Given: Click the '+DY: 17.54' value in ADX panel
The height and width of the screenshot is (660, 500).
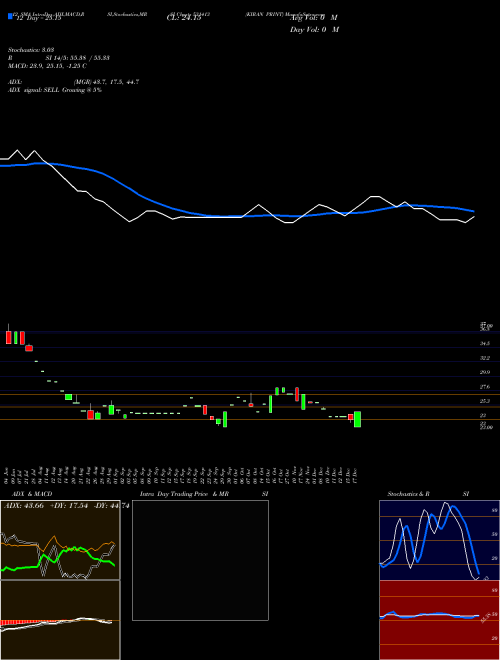Looking at the screenshot, I should click(x=69, y=506).
